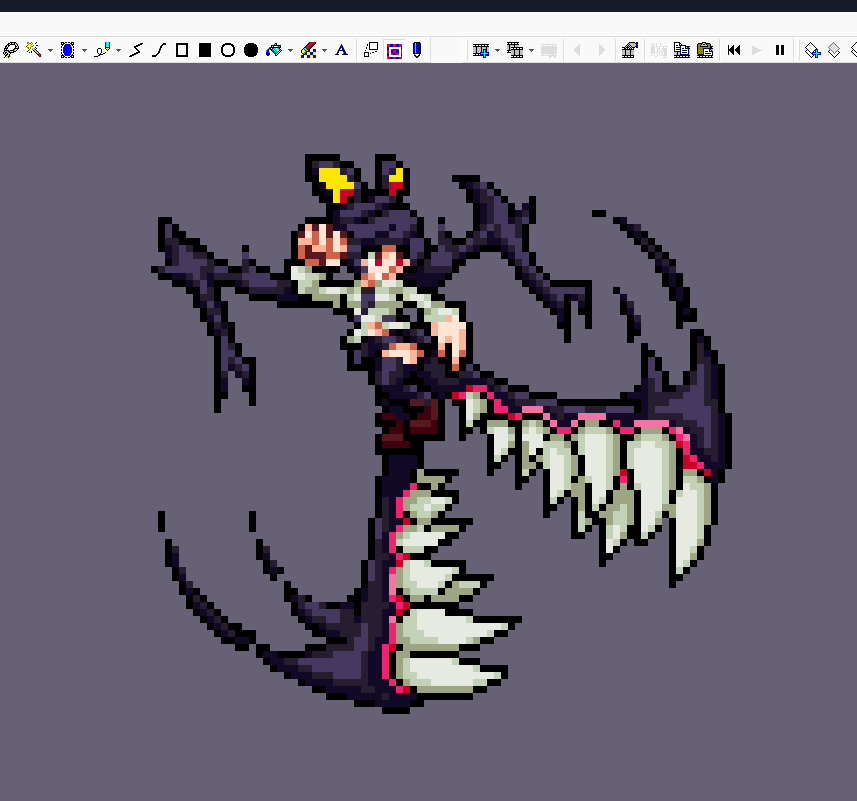Image resolution: width=857 pixels, height=801 pixels.
Task: Expand the add frame dropdown arrow
Action: 497,51
